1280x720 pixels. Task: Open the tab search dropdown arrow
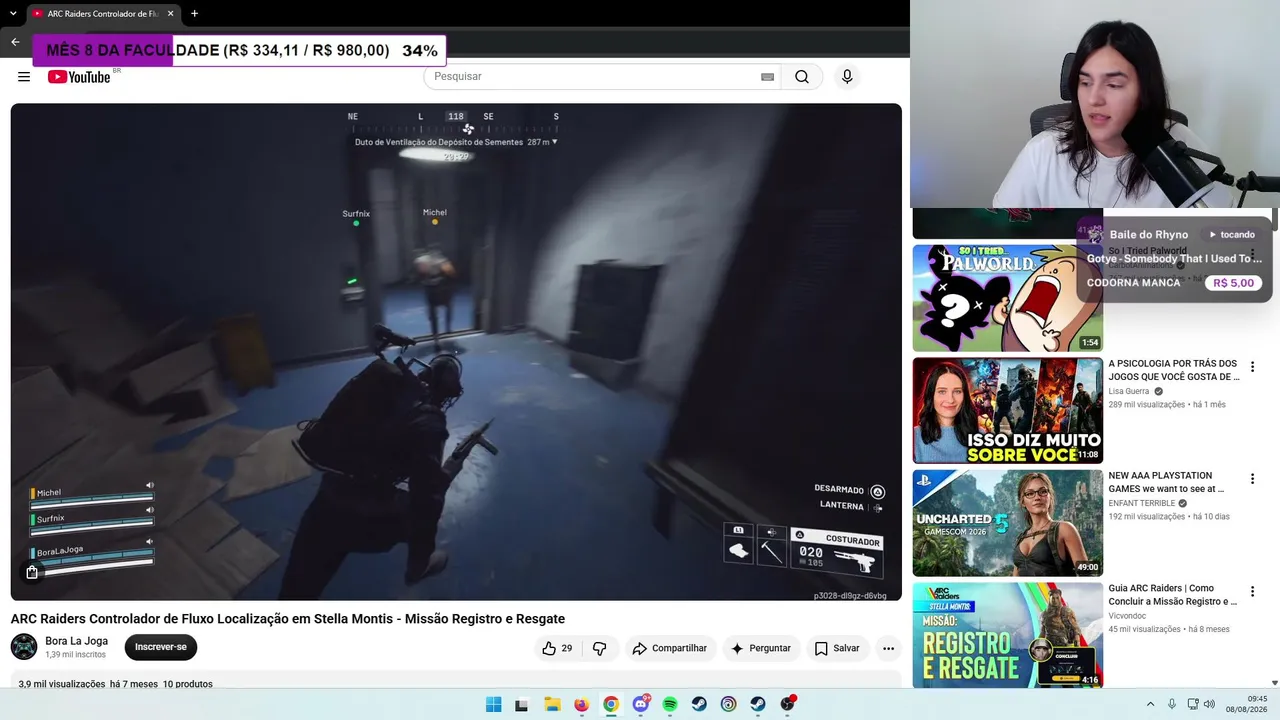click(13, 14)
